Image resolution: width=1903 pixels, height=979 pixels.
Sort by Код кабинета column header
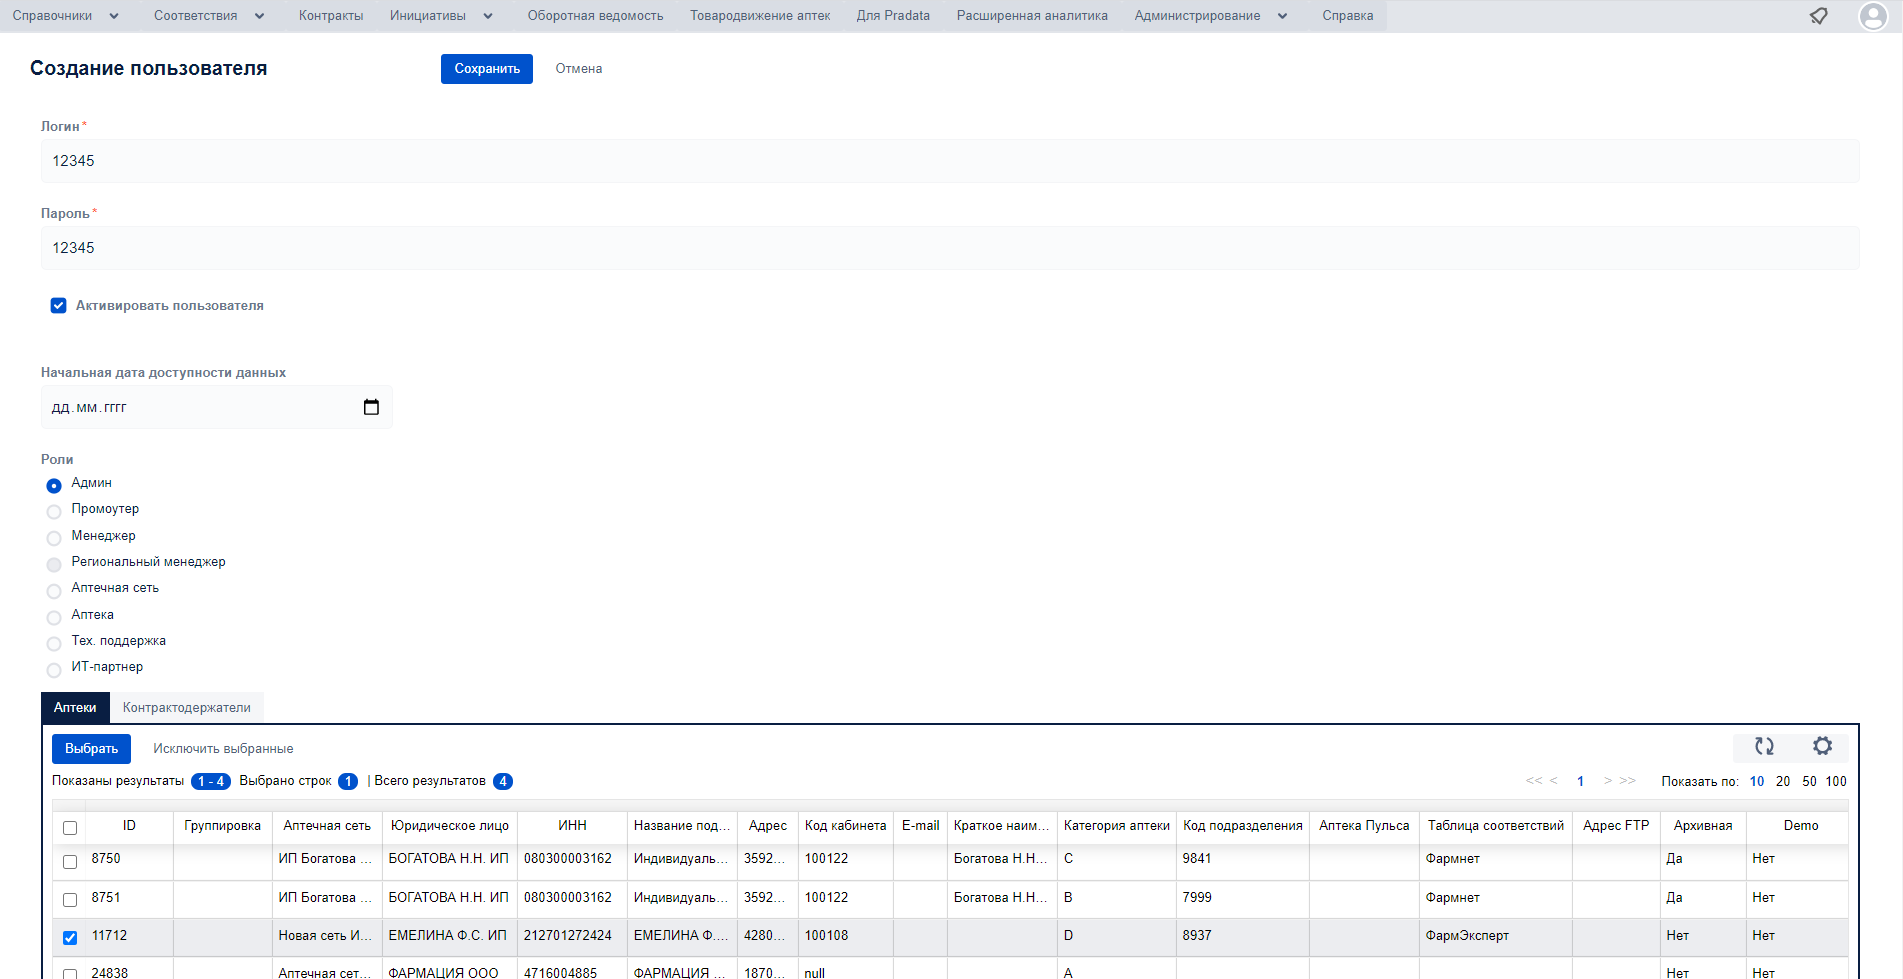[x=845, y=826]
